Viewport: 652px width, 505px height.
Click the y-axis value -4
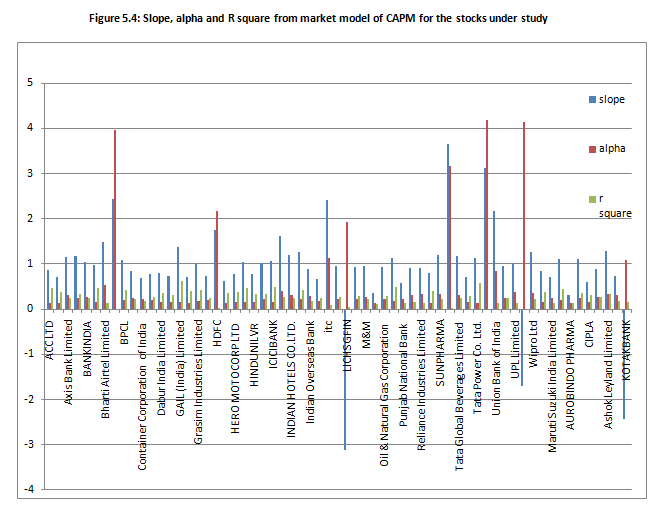point(28,490)
